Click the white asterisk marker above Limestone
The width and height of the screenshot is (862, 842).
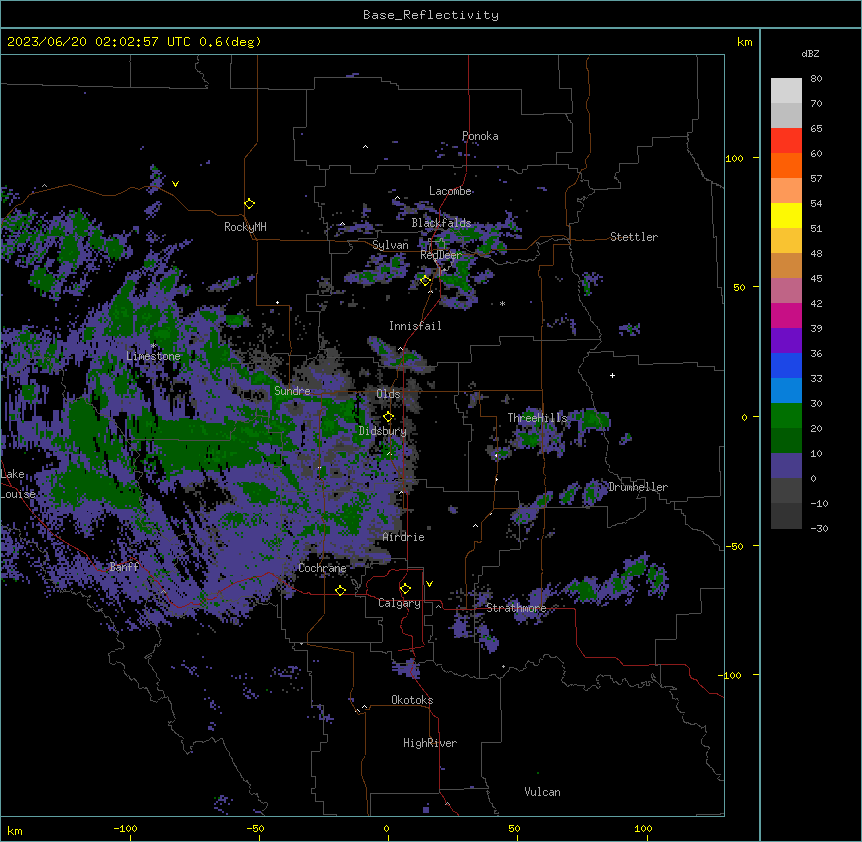point(153,346)
